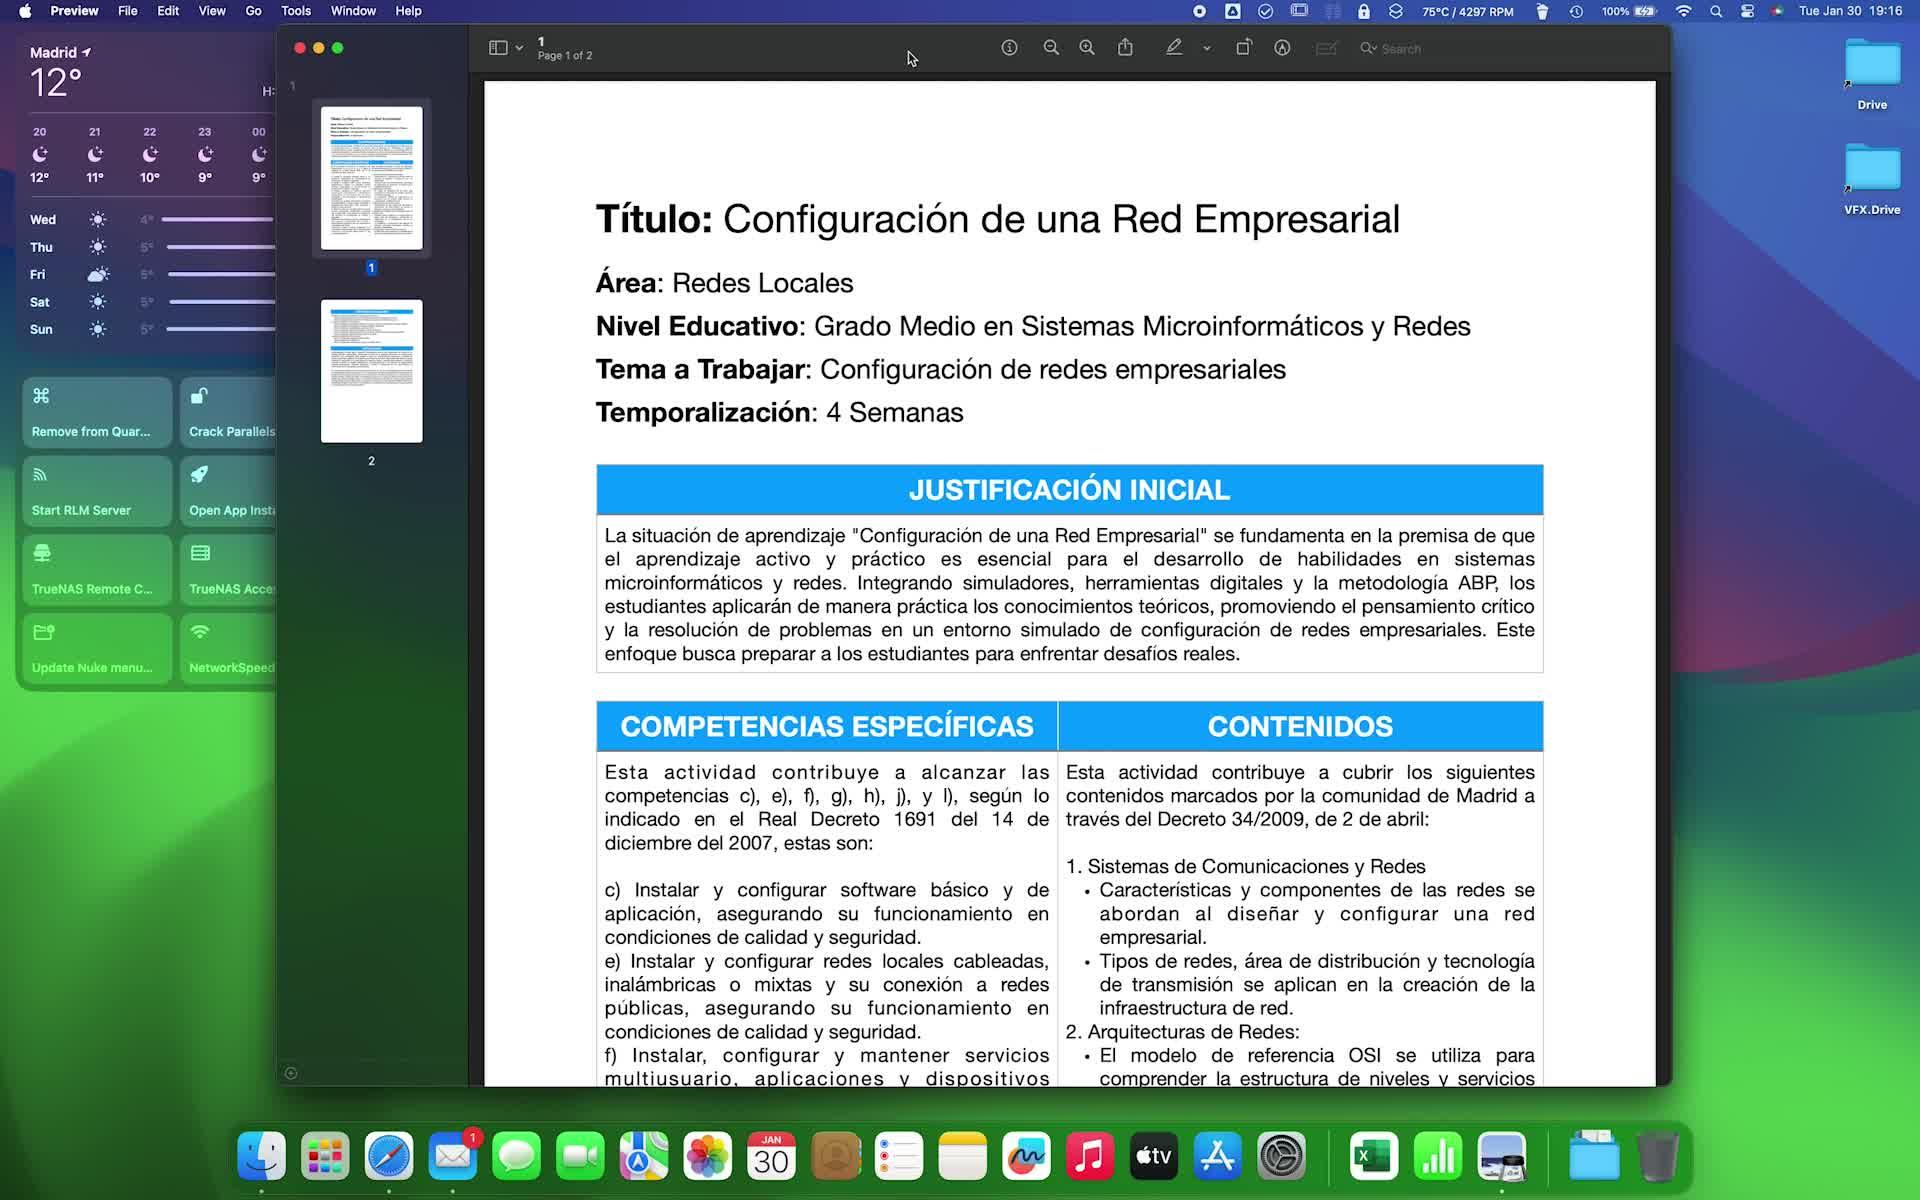Image resolution: width=1920 pixels, height=1200 pixels.
Task: Toggle the sidebar view button
Action: coord(498,48)
